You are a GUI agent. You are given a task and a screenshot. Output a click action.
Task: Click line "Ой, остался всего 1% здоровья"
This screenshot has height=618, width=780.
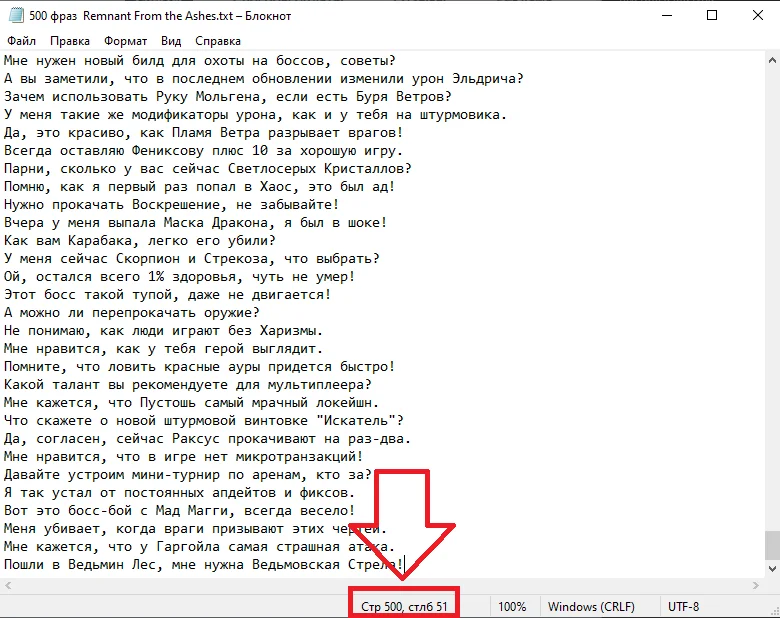point(180,277)
